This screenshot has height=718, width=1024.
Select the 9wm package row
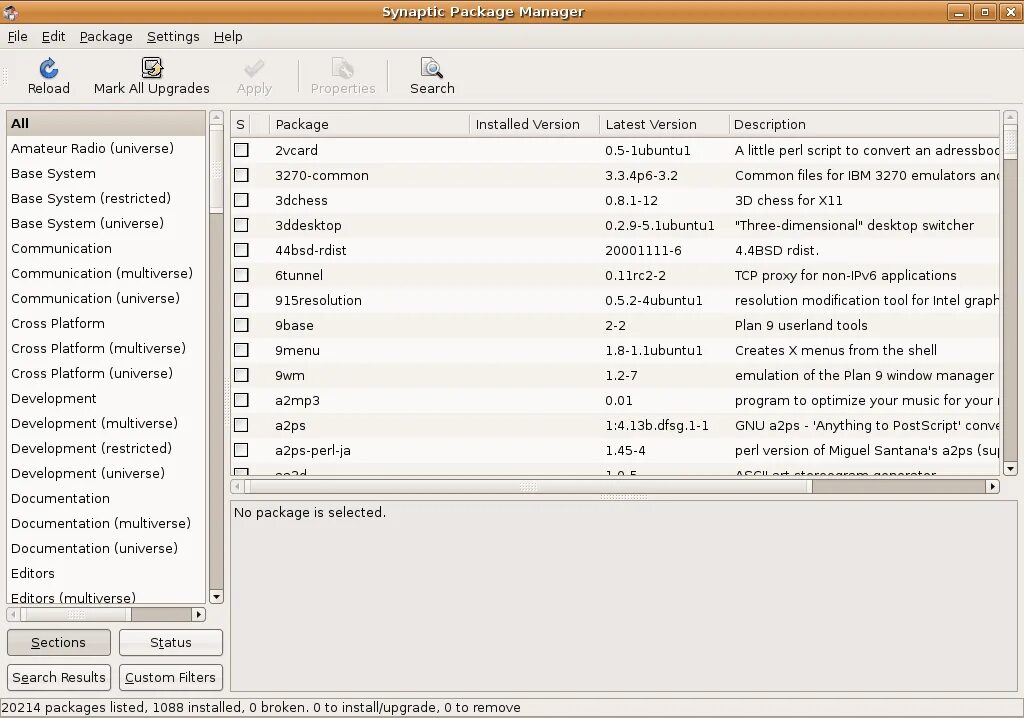click(x=615, y=375)
